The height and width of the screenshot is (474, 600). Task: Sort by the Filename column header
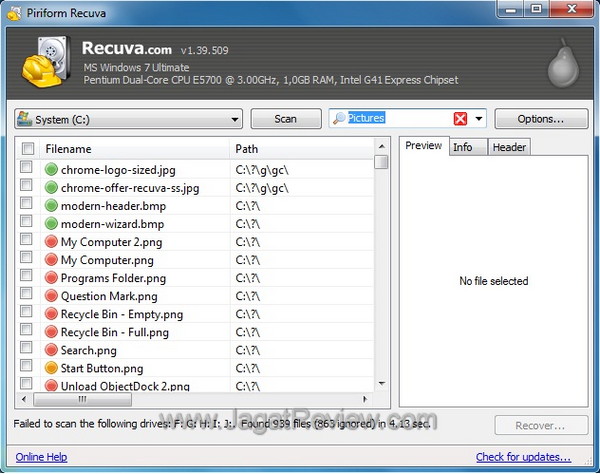134,149
